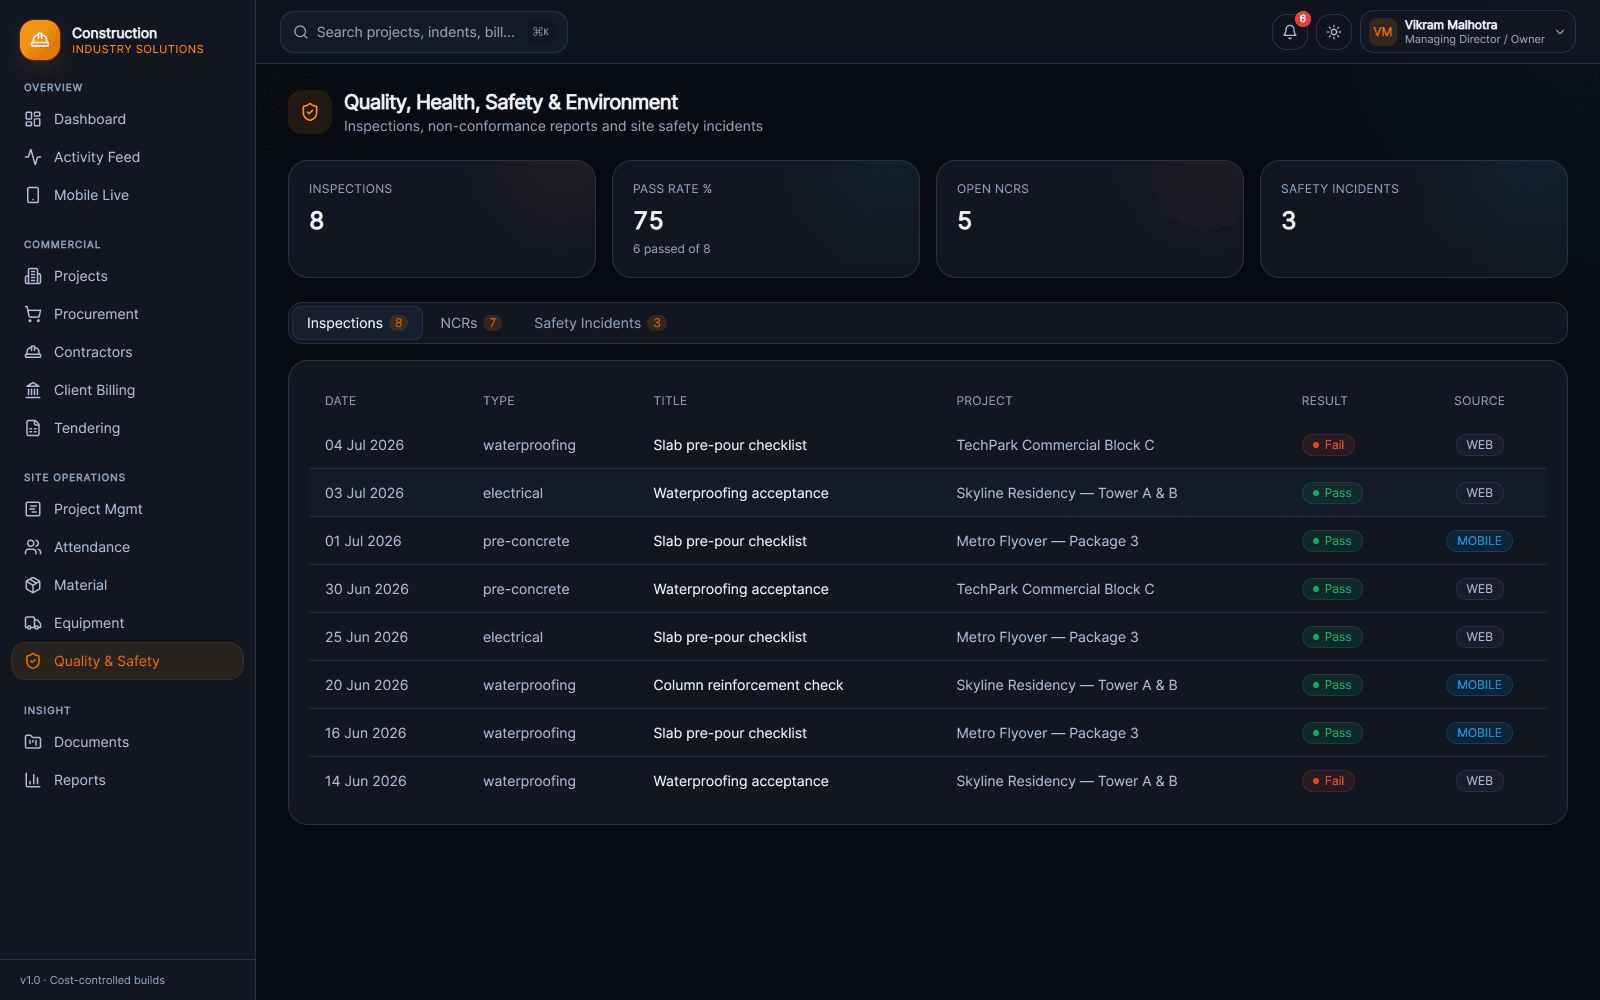Screen dimensions: 1600x1000
Task: Click the MOBILE source badge for 01 Jul 2026
Action: [x=1479, y=541]
